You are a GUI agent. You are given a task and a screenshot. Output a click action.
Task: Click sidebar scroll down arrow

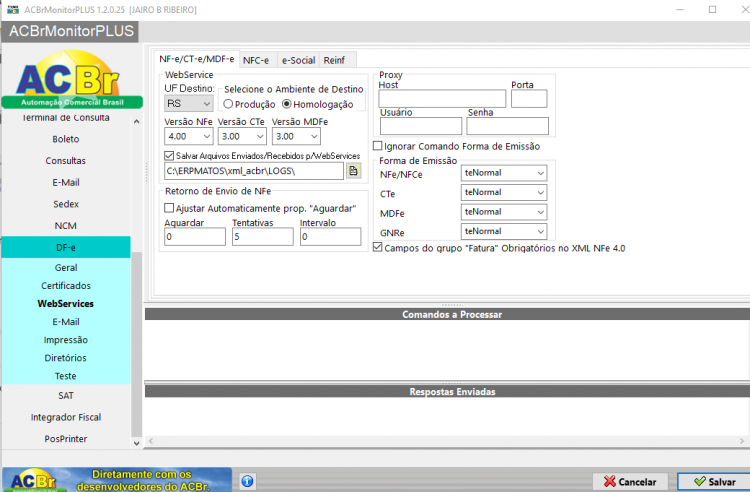[x=136, y=443]
